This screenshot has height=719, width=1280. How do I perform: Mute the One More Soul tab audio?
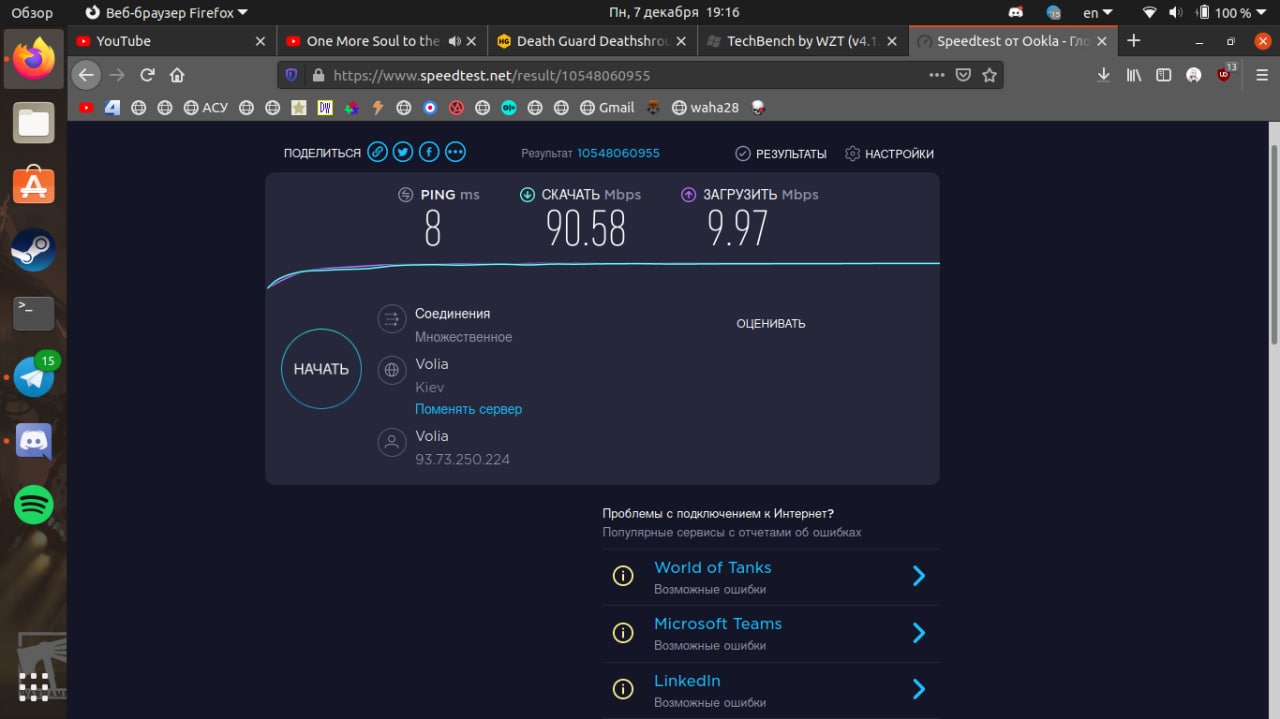[x=455, y=41]
